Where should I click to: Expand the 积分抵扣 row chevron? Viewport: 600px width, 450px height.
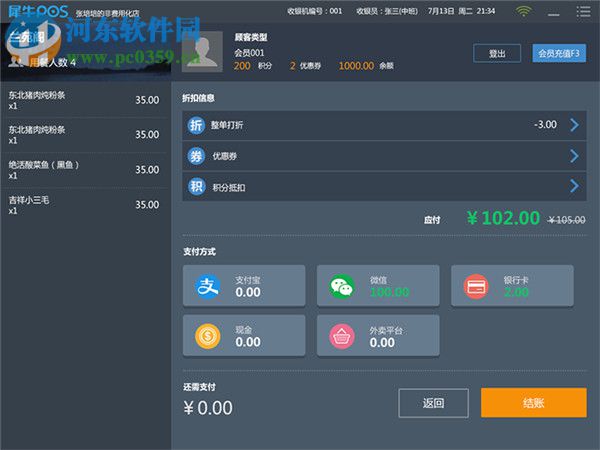574,186
